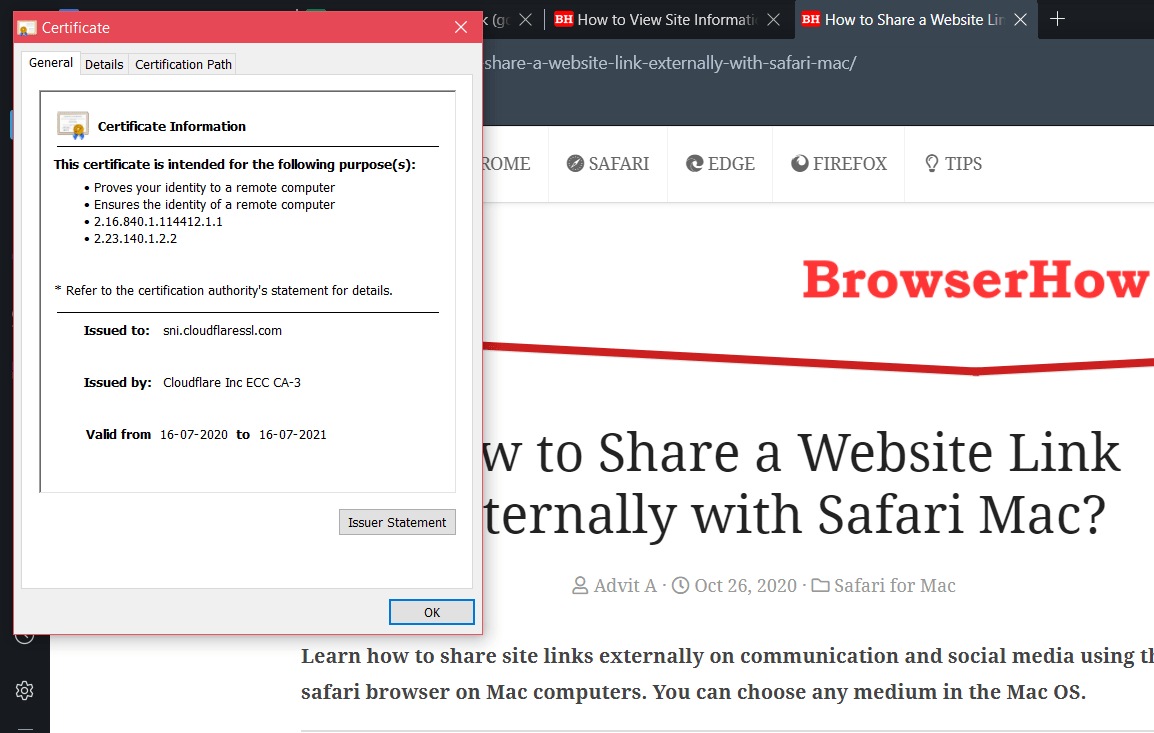The image size is (1154, 733).
Task: Switch to the Details tab in Certificate dialog
Action: point(104,65)
